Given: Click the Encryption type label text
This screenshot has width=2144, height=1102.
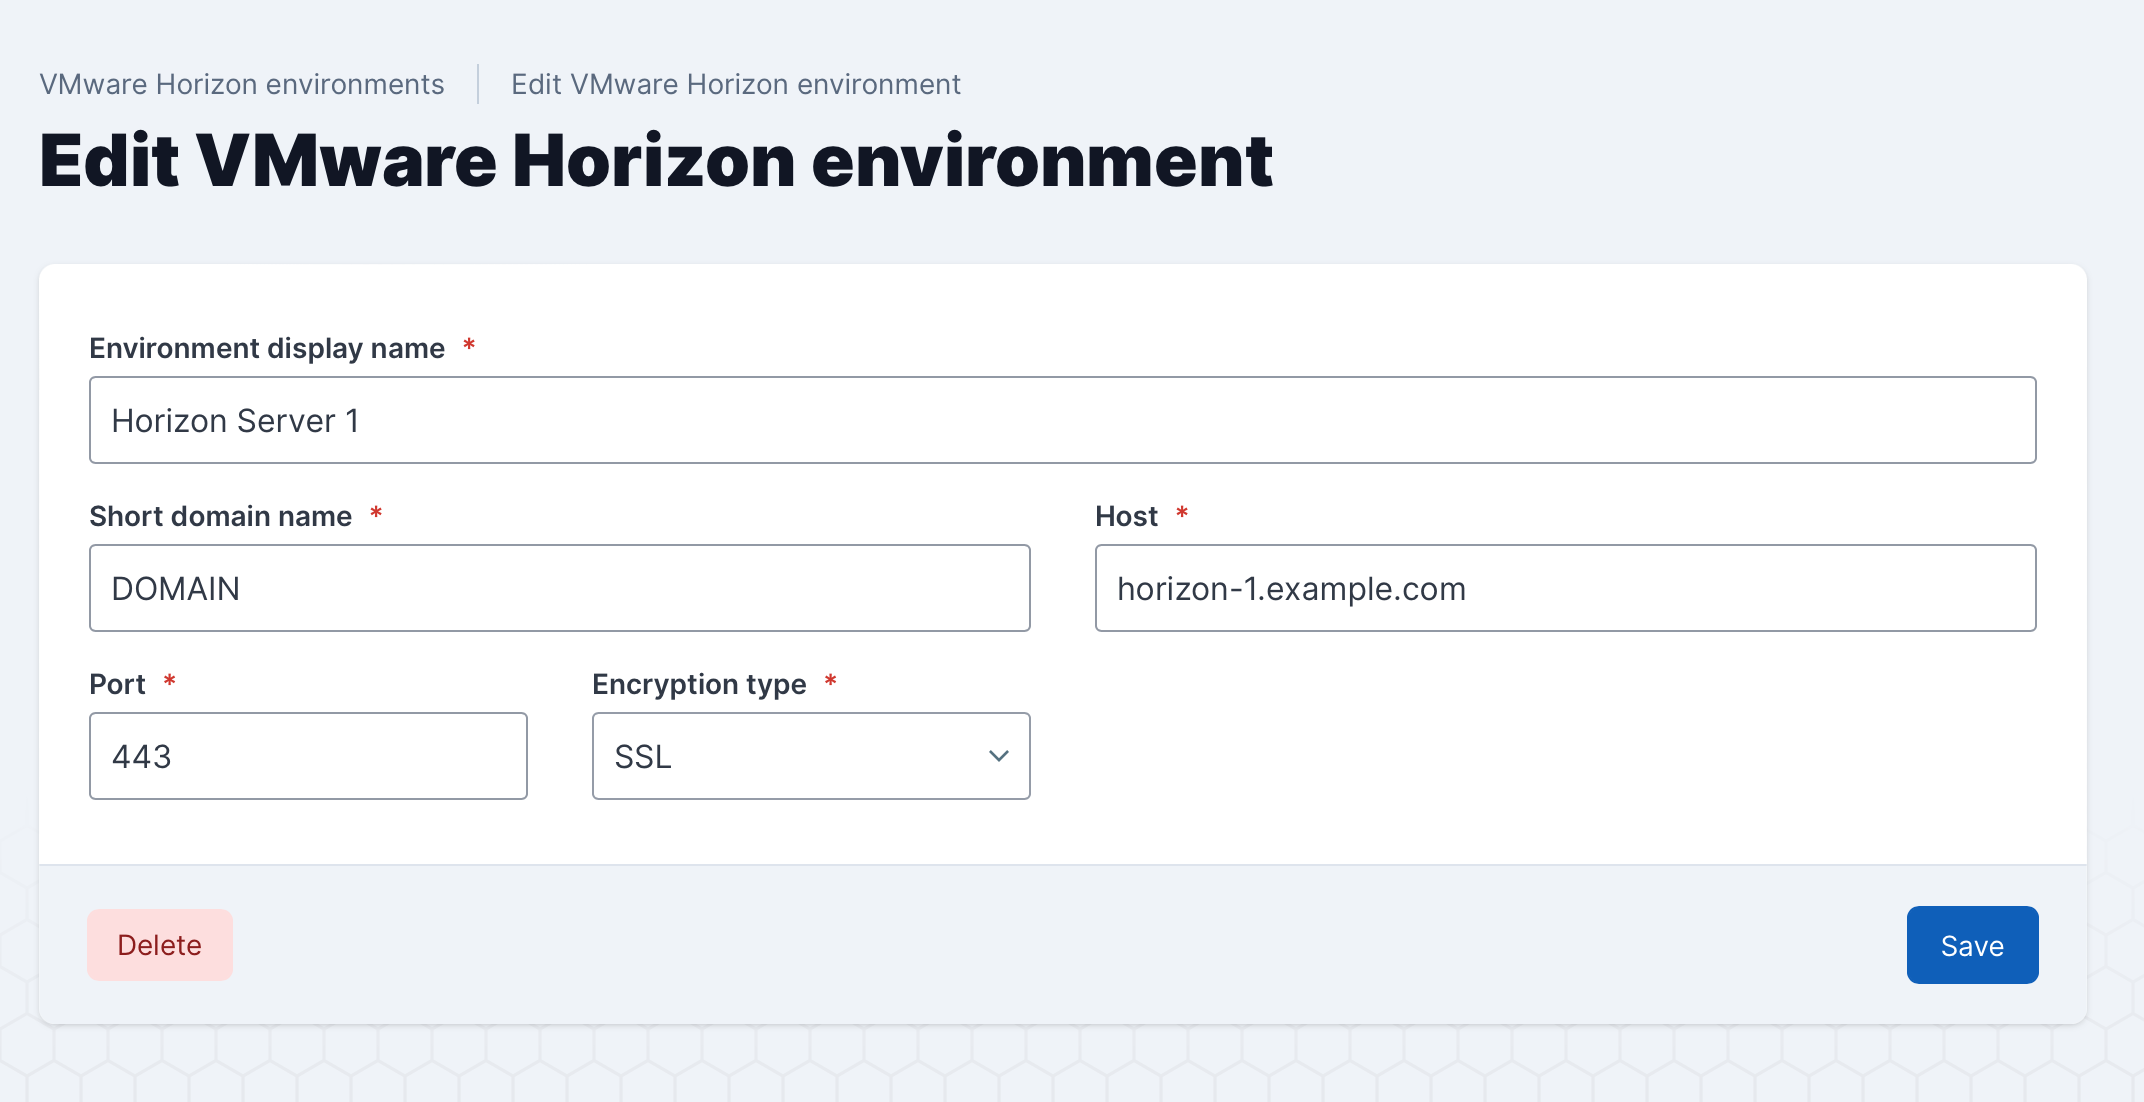Looking at the screenshot, I should [x=699, y=684].
